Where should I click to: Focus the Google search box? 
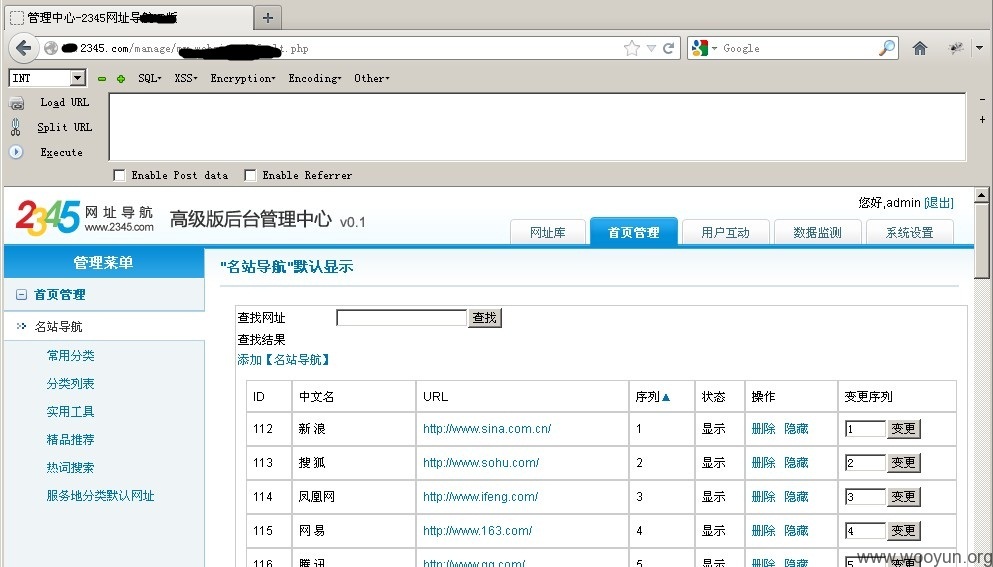pyautogui.click(x=800, y=48)
